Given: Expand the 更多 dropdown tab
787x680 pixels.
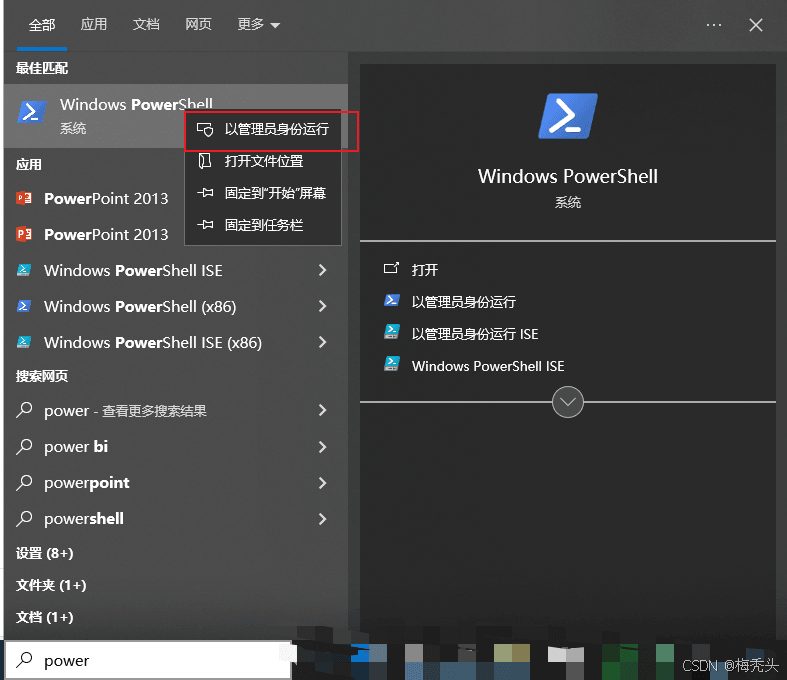Looking at the screenshot, I should click(258, 25).
